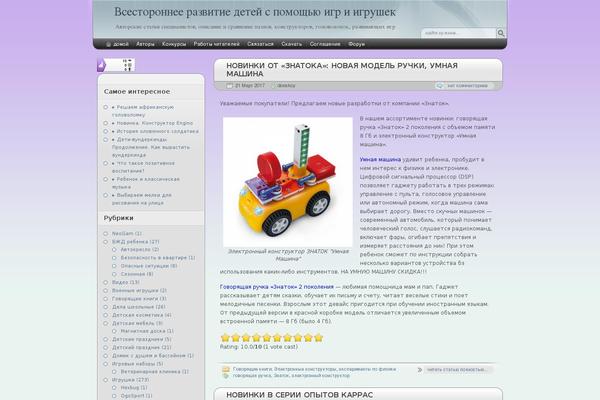Click the search magnifier icon
Screen dimensions: 600x400
click(501, 33)
